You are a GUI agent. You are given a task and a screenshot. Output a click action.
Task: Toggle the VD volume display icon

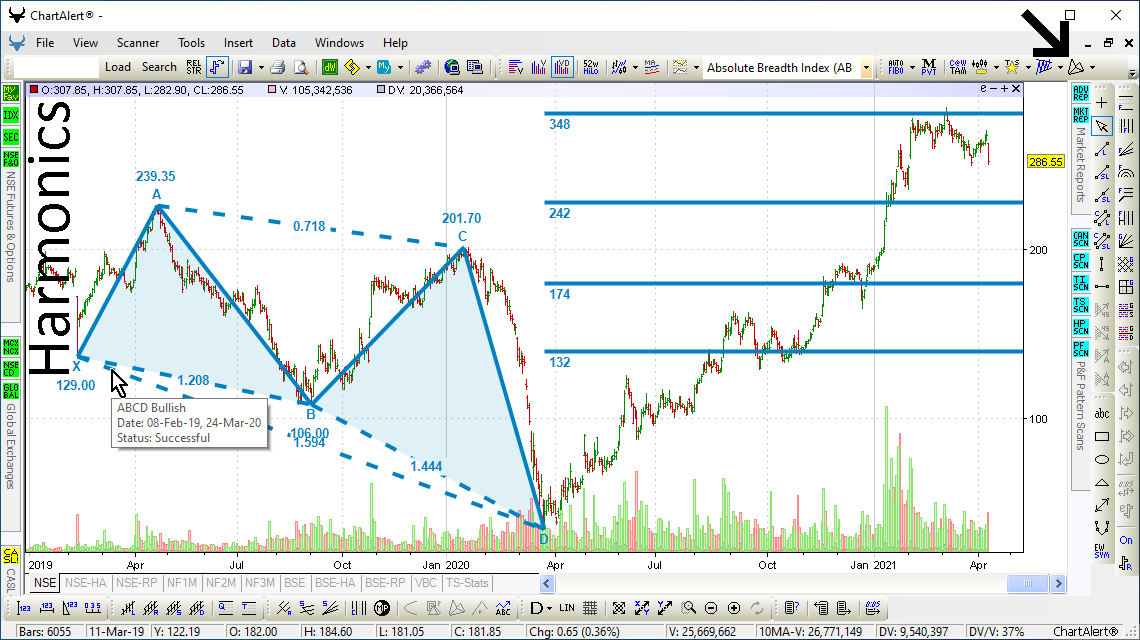[x=562, y=68]
